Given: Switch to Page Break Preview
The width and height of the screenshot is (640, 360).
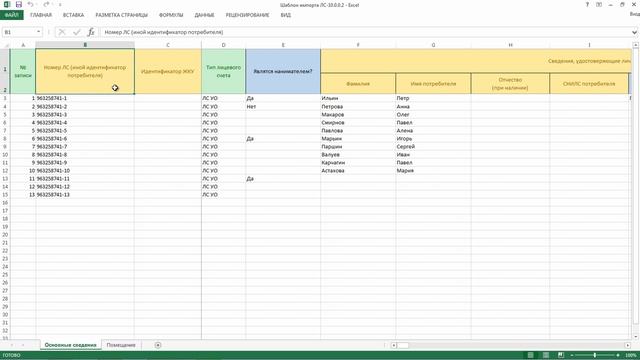Looking at the screenshot, I should pos(561,355).
